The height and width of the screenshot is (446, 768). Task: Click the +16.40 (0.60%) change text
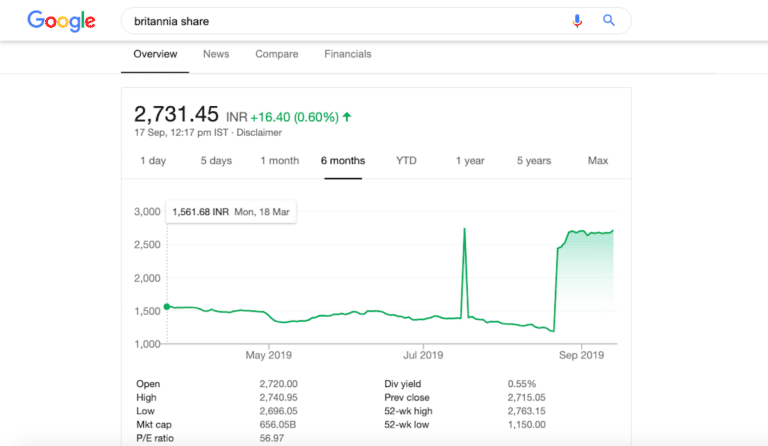point(294,117)
